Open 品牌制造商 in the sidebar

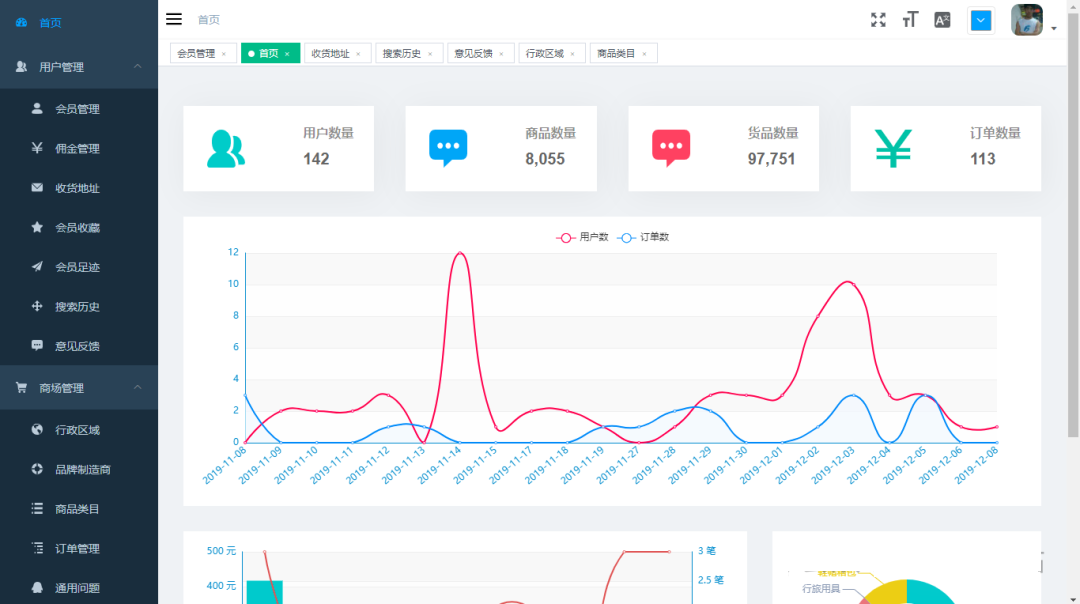tap(82, 469)
